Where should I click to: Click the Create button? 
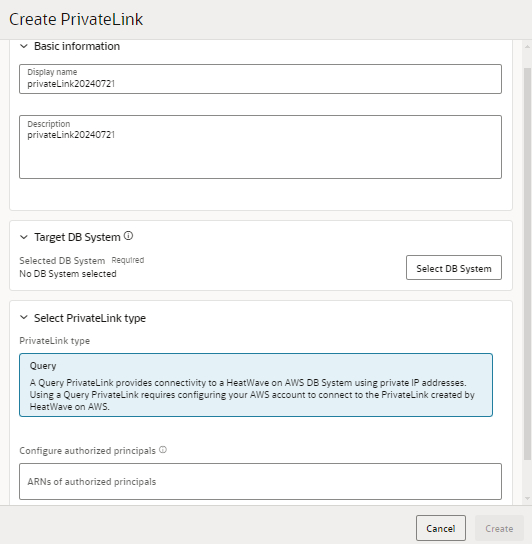click(499, 528)
